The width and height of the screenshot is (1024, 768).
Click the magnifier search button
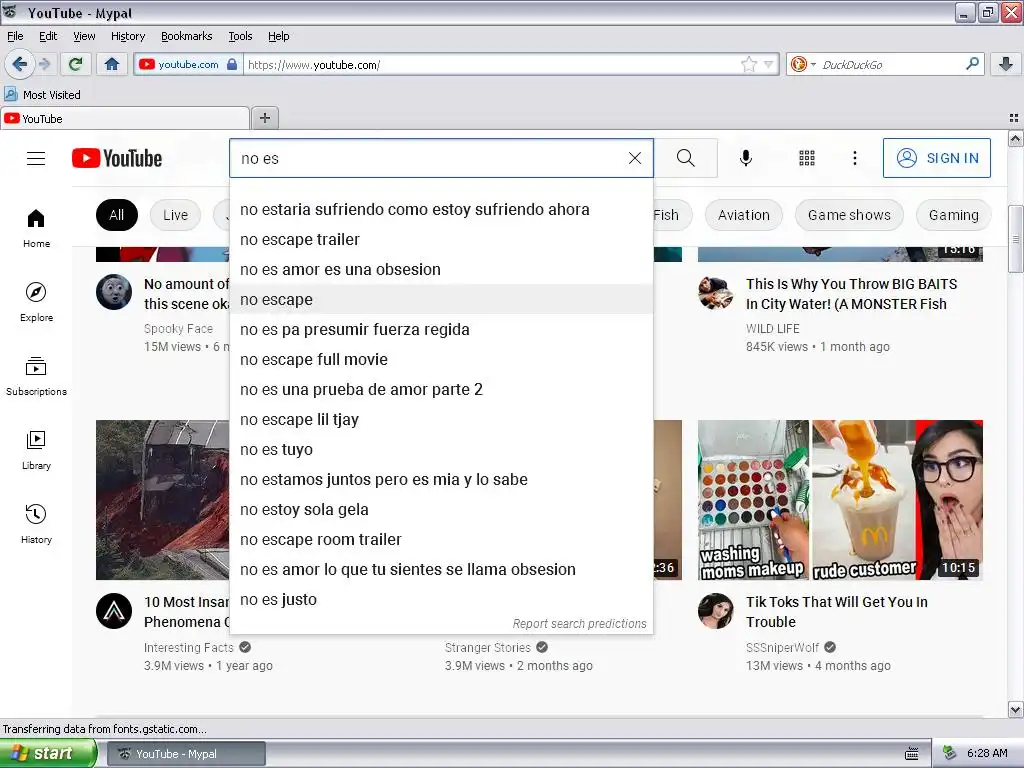coord(686,158)
